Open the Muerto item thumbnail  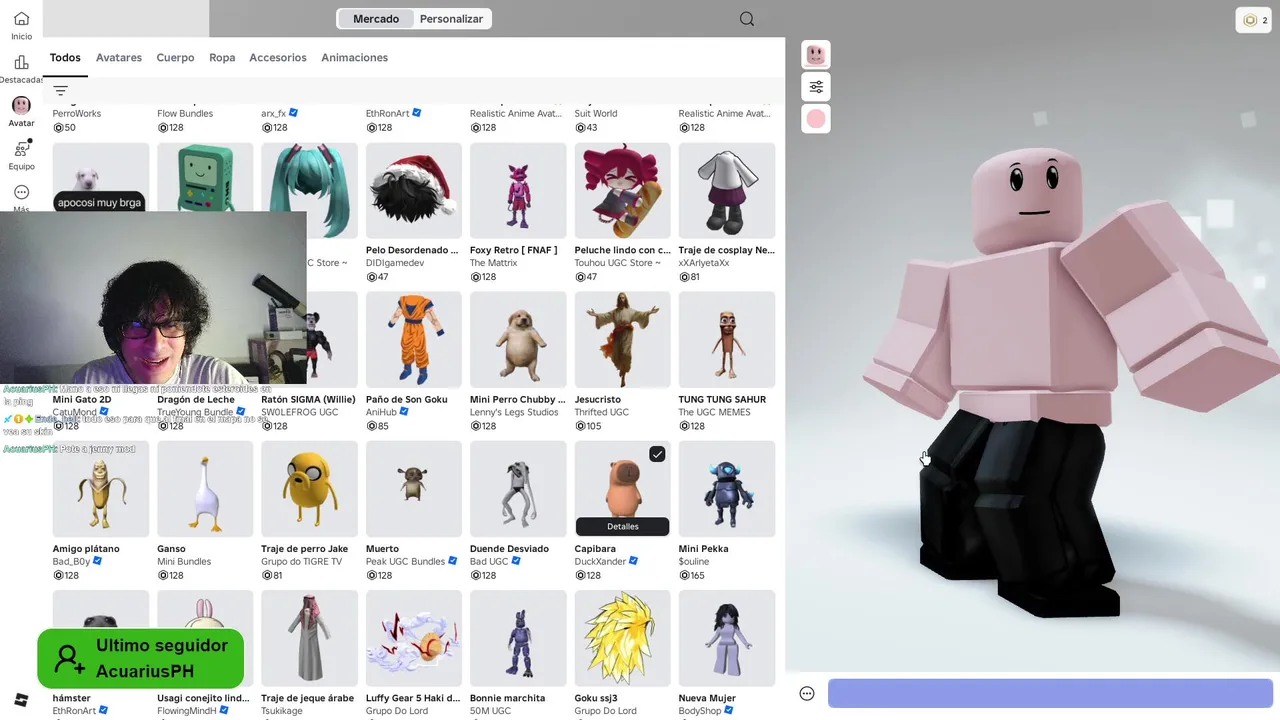(414, 489)
